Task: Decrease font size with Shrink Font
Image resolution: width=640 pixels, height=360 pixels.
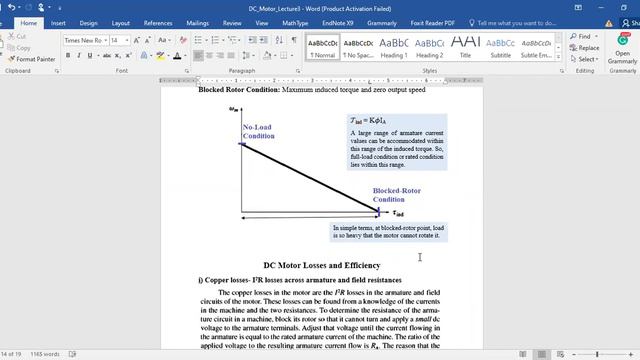Action: (x=147, y=40)
